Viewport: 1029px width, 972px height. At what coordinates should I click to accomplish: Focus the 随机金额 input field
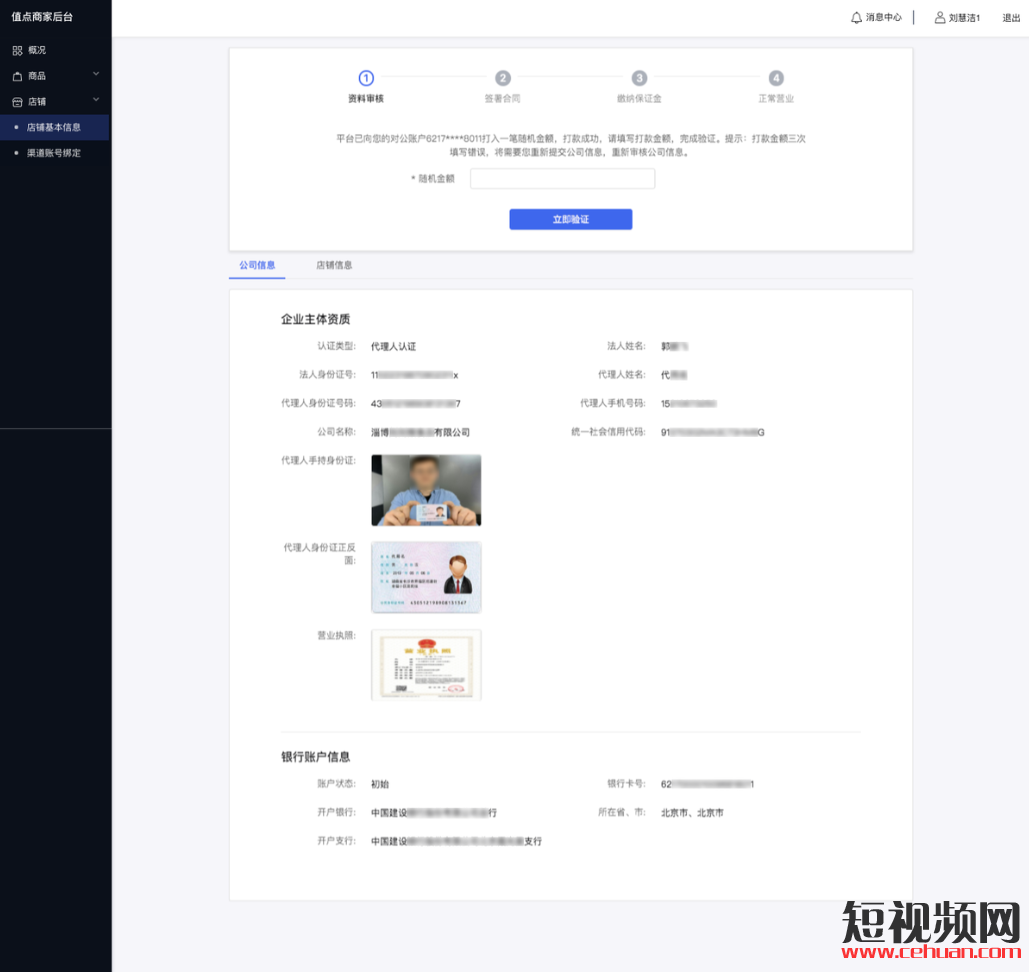[x=562, y=179]
